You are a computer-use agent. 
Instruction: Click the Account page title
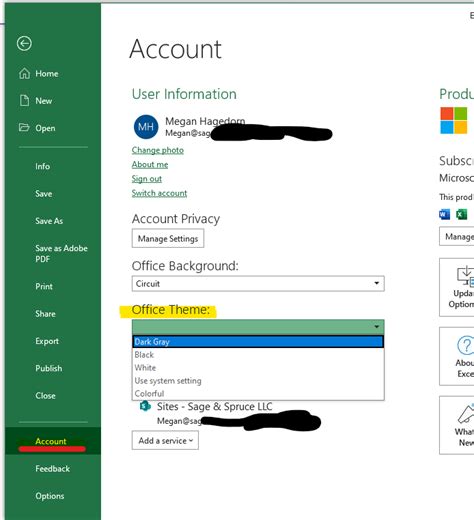175,49
